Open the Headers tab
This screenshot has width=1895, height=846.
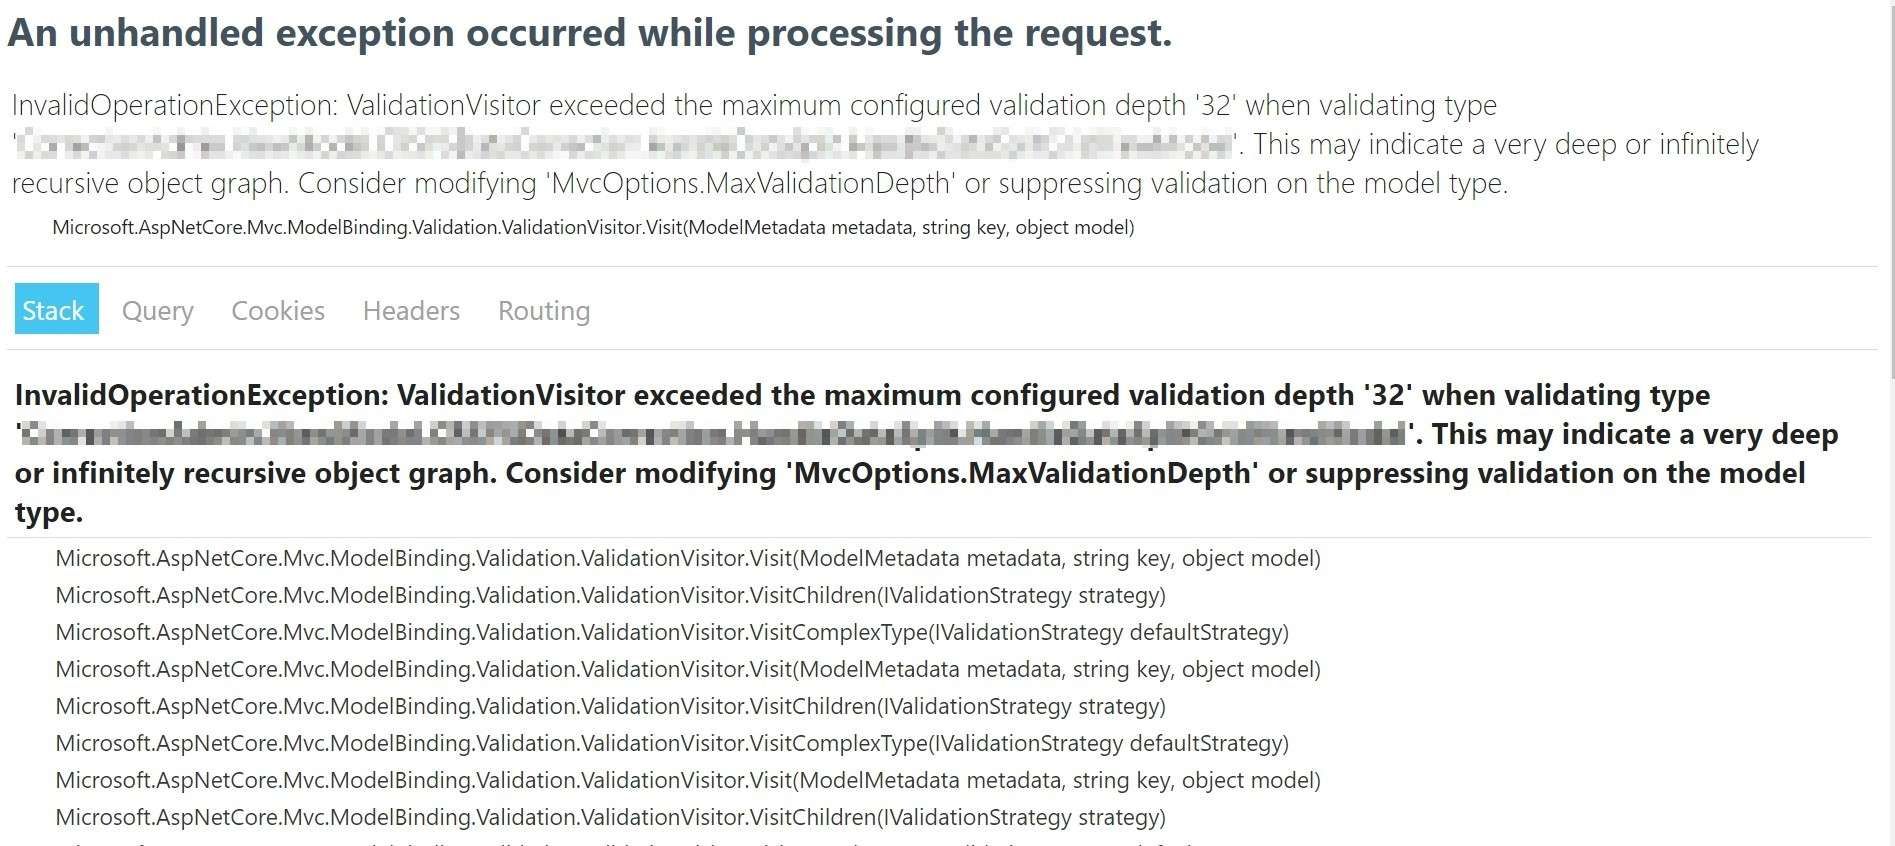(x=411, y=311)
